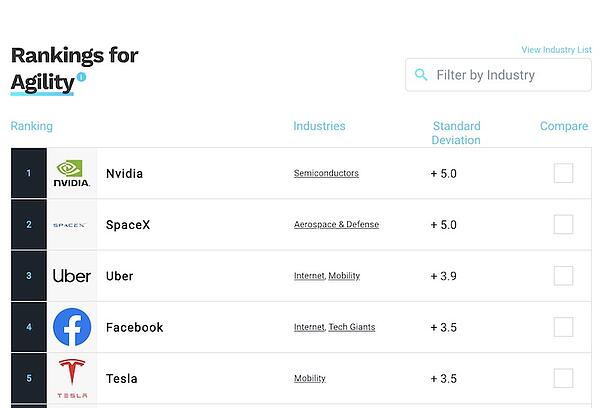Click the SpaceX logo icon

coord(72,225)
